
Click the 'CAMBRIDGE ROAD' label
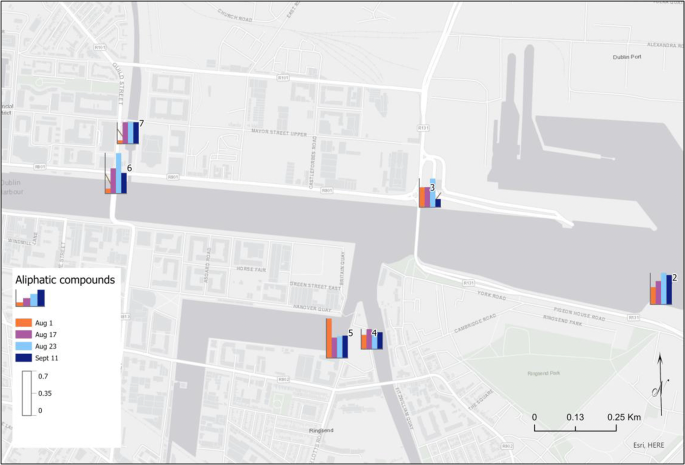coord(475,323)
